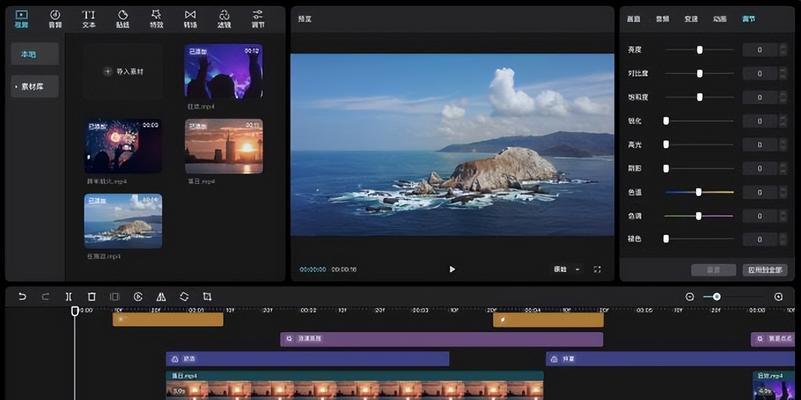Viewport: 801px width, 400px height.
Task: Click the Undo arrow in timeline toolbar
Action: click(22, 296)
